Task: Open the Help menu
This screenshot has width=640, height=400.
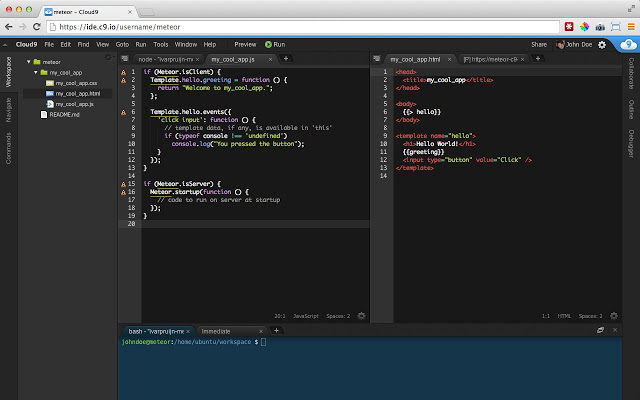Action: click(210, 44)
